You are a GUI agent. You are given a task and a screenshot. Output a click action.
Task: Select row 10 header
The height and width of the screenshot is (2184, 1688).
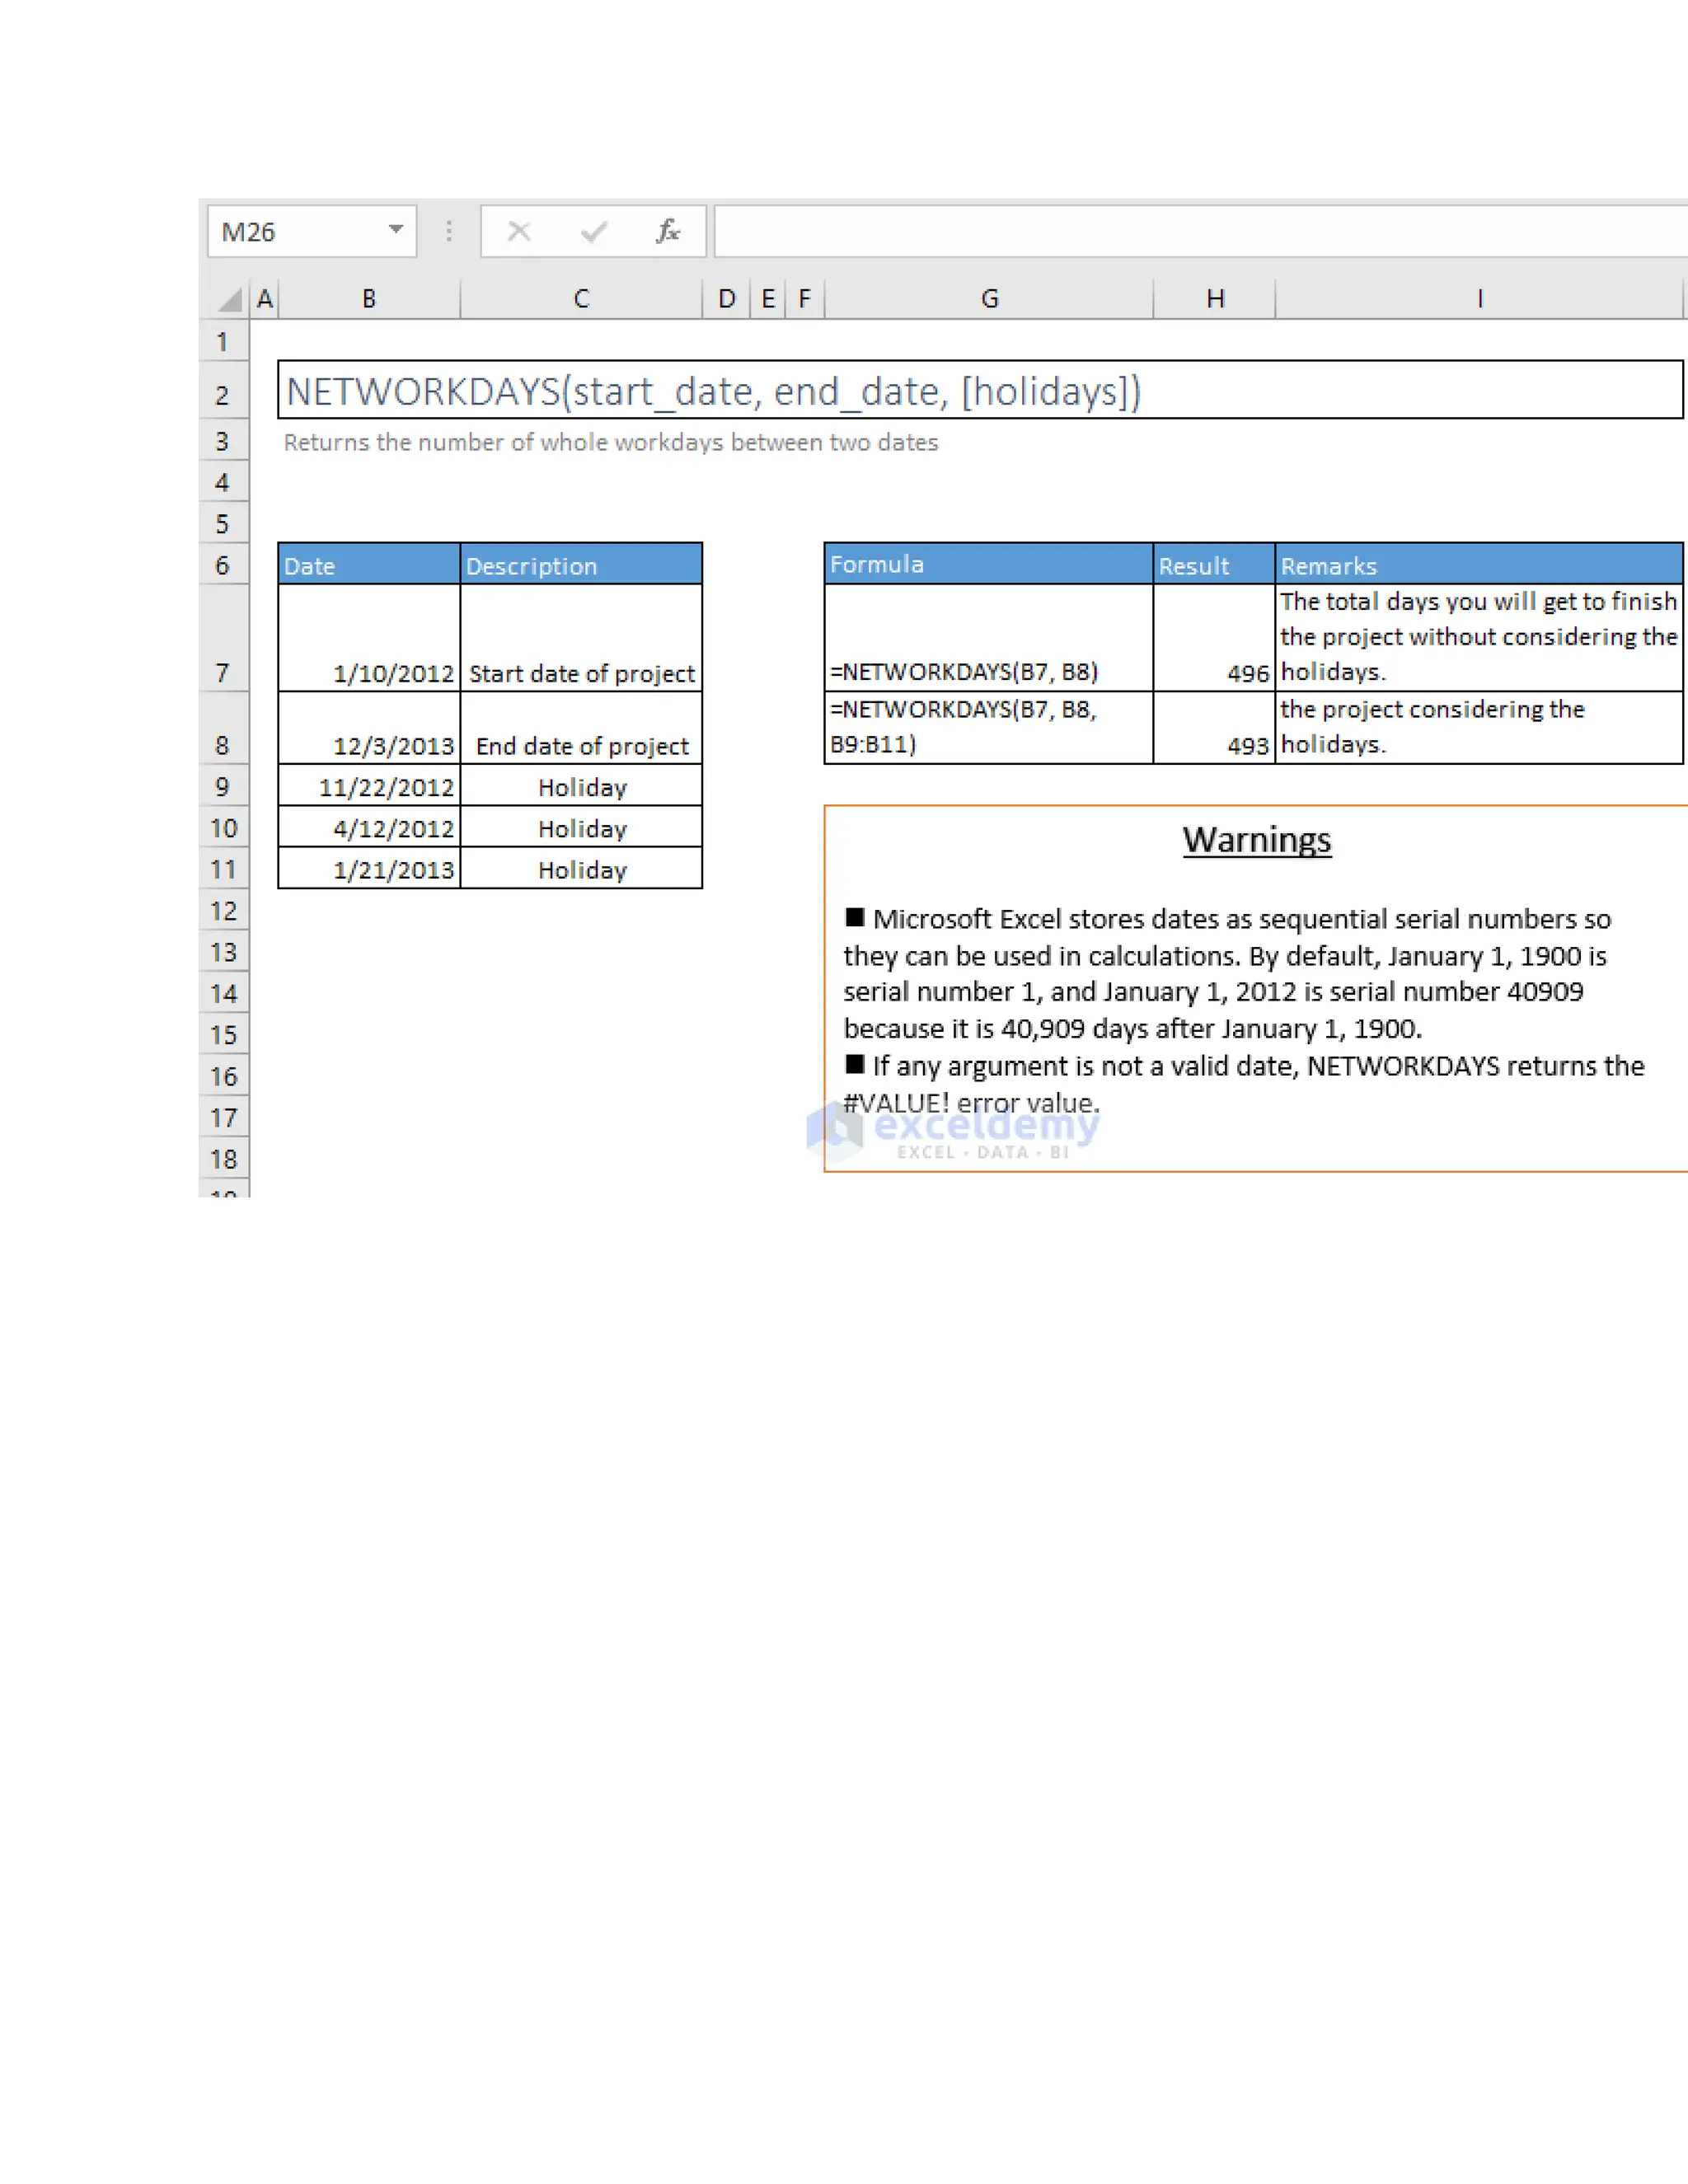point(223,828)
